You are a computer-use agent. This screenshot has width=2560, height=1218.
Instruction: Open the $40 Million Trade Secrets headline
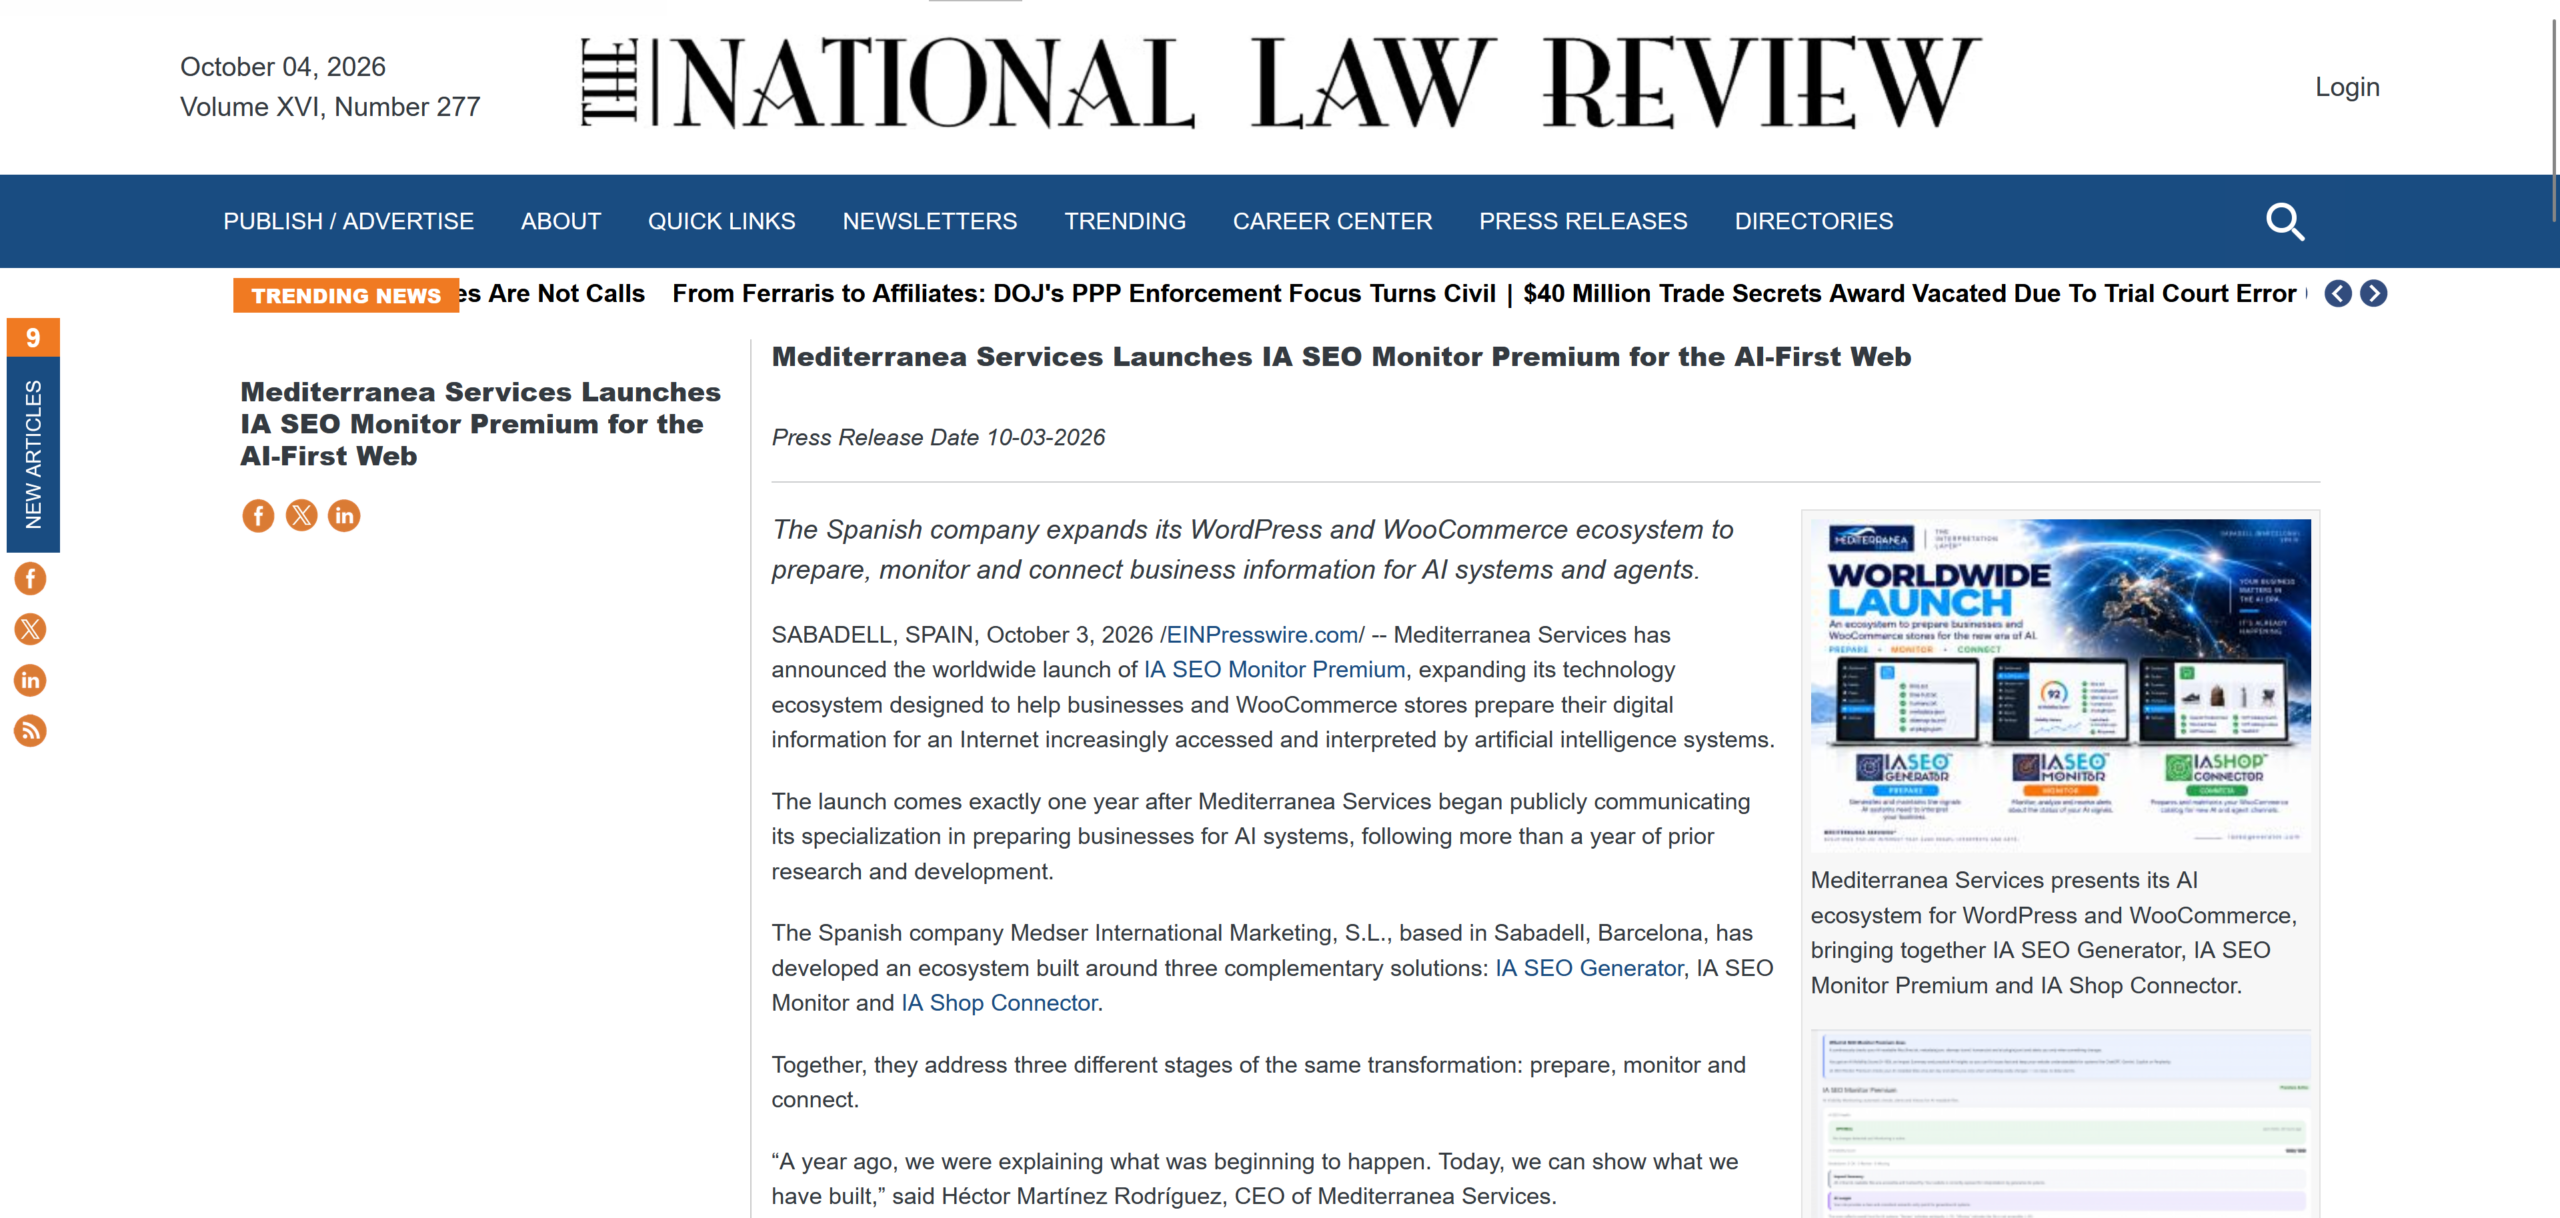pos(1910,293)
